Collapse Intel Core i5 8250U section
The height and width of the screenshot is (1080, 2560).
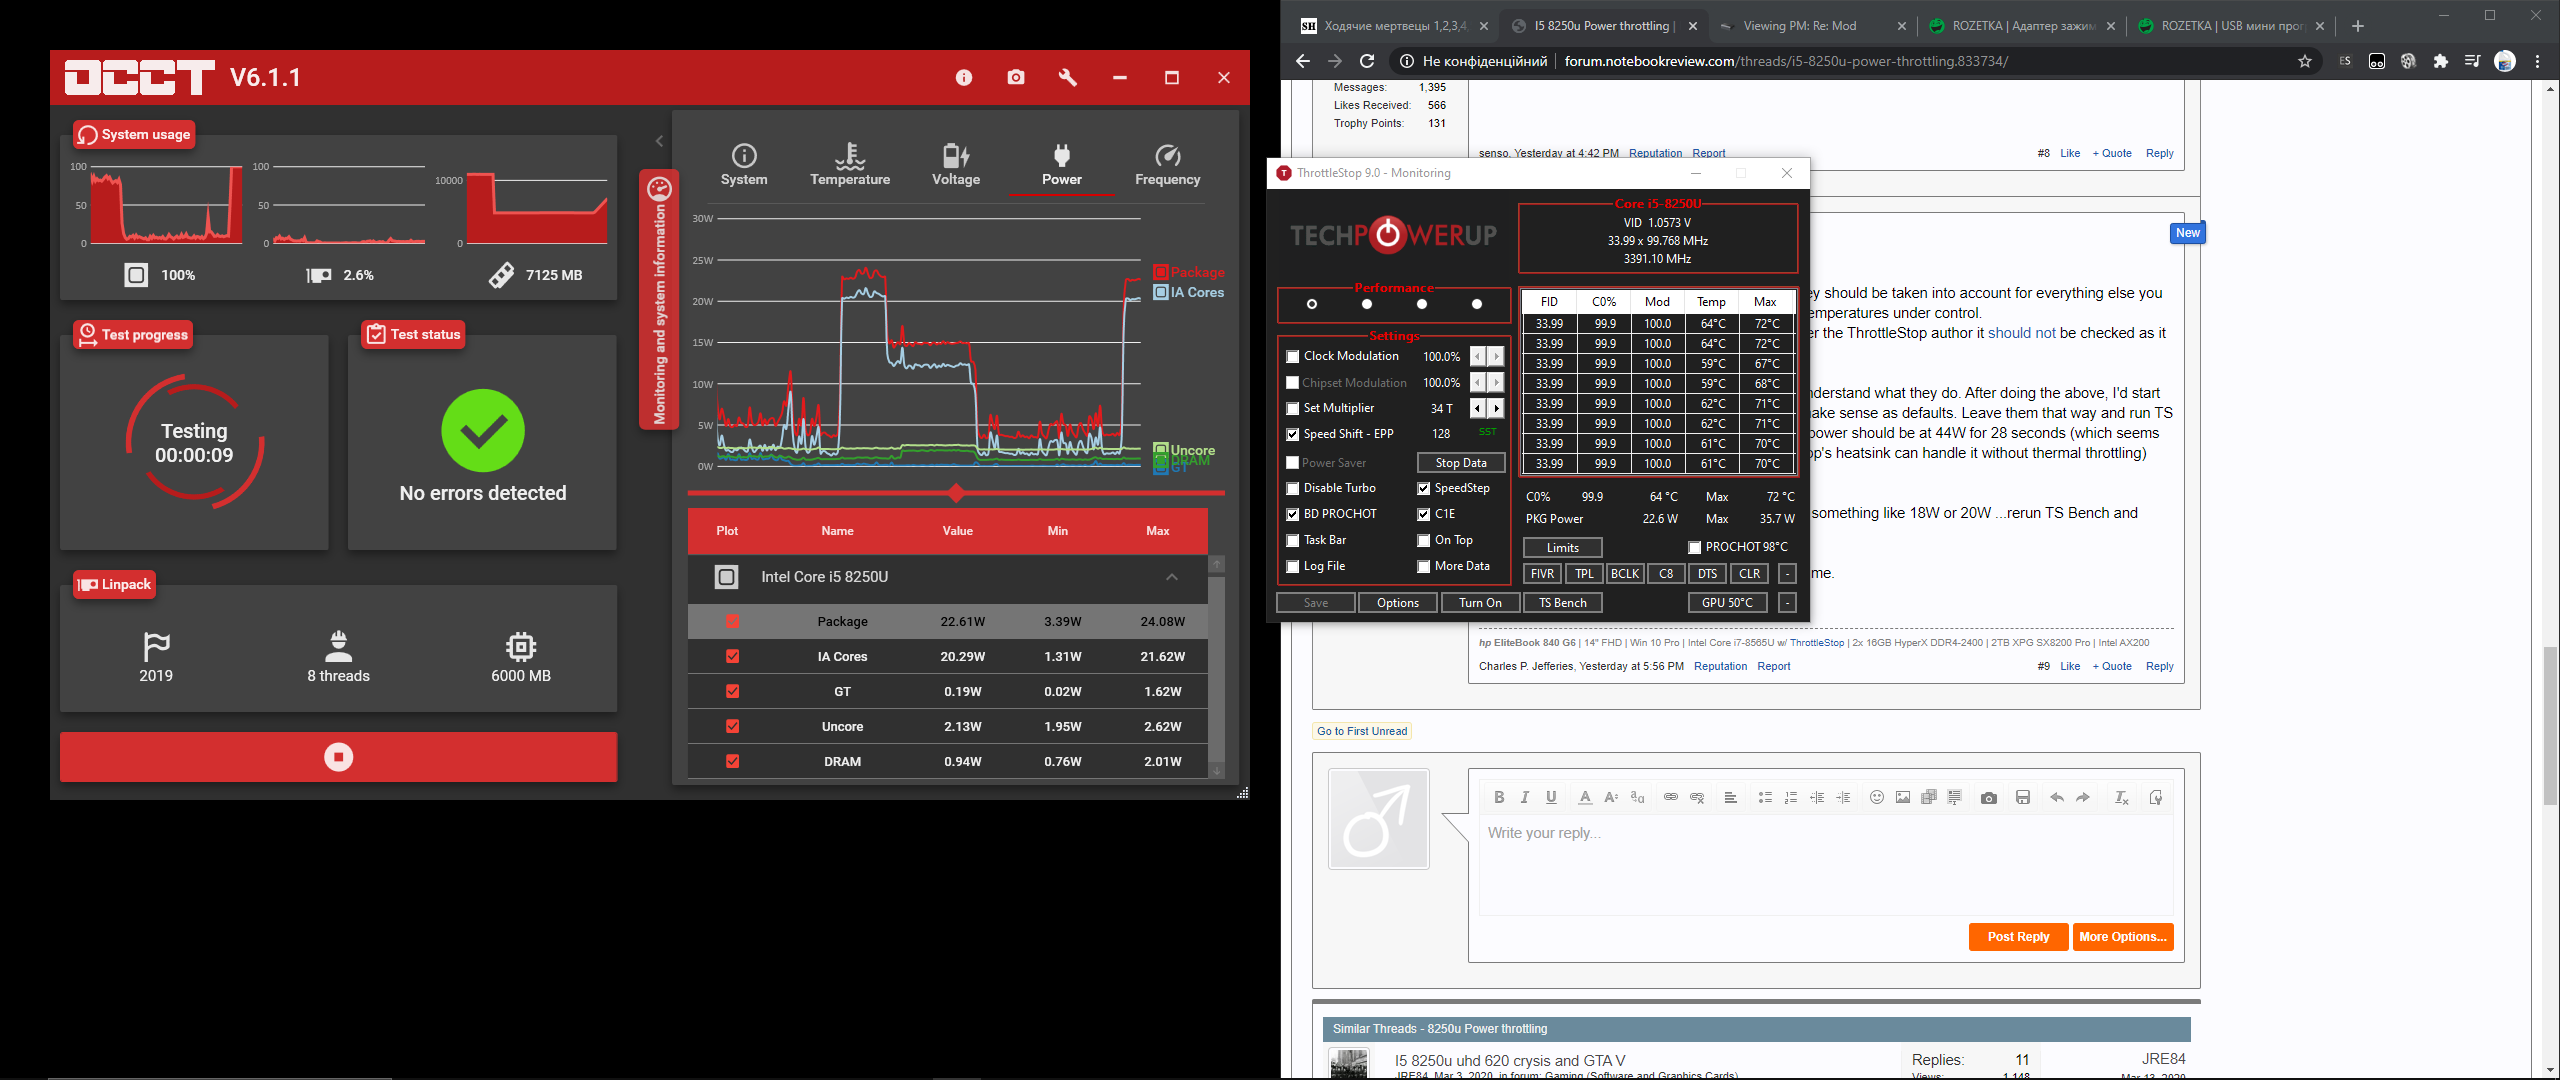[x=1171, y=577]
